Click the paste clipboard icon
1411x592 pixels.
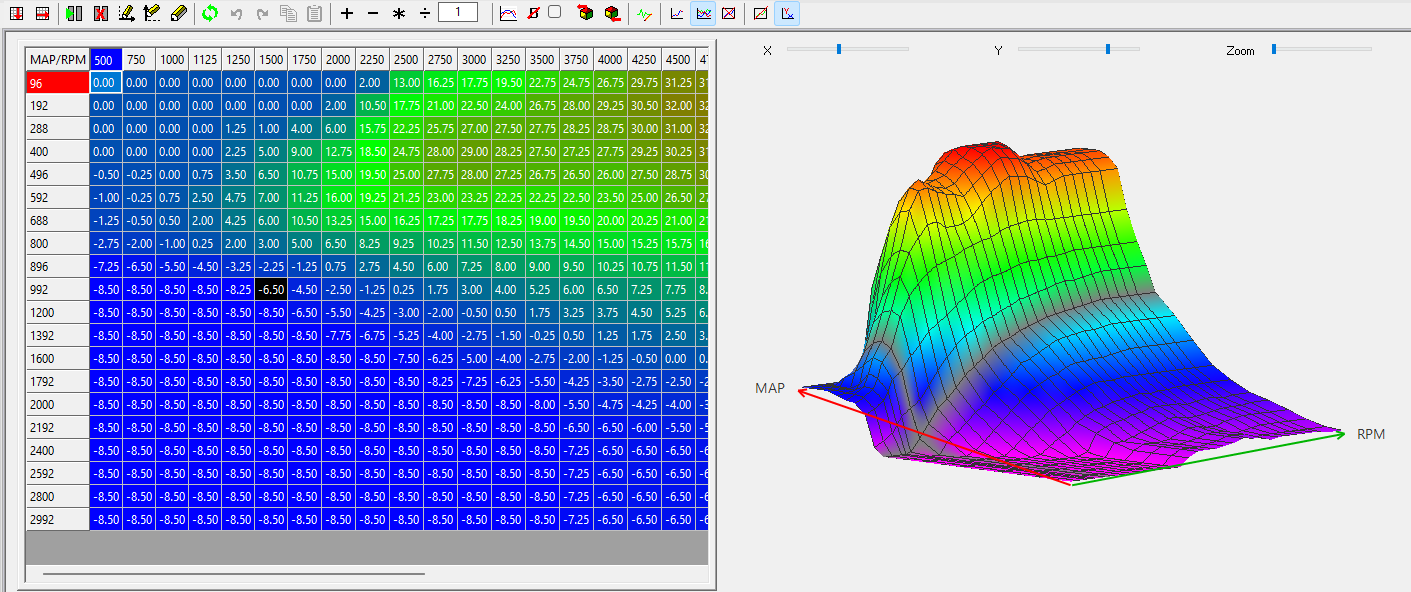pyautogui.click(x=314, y=13)
